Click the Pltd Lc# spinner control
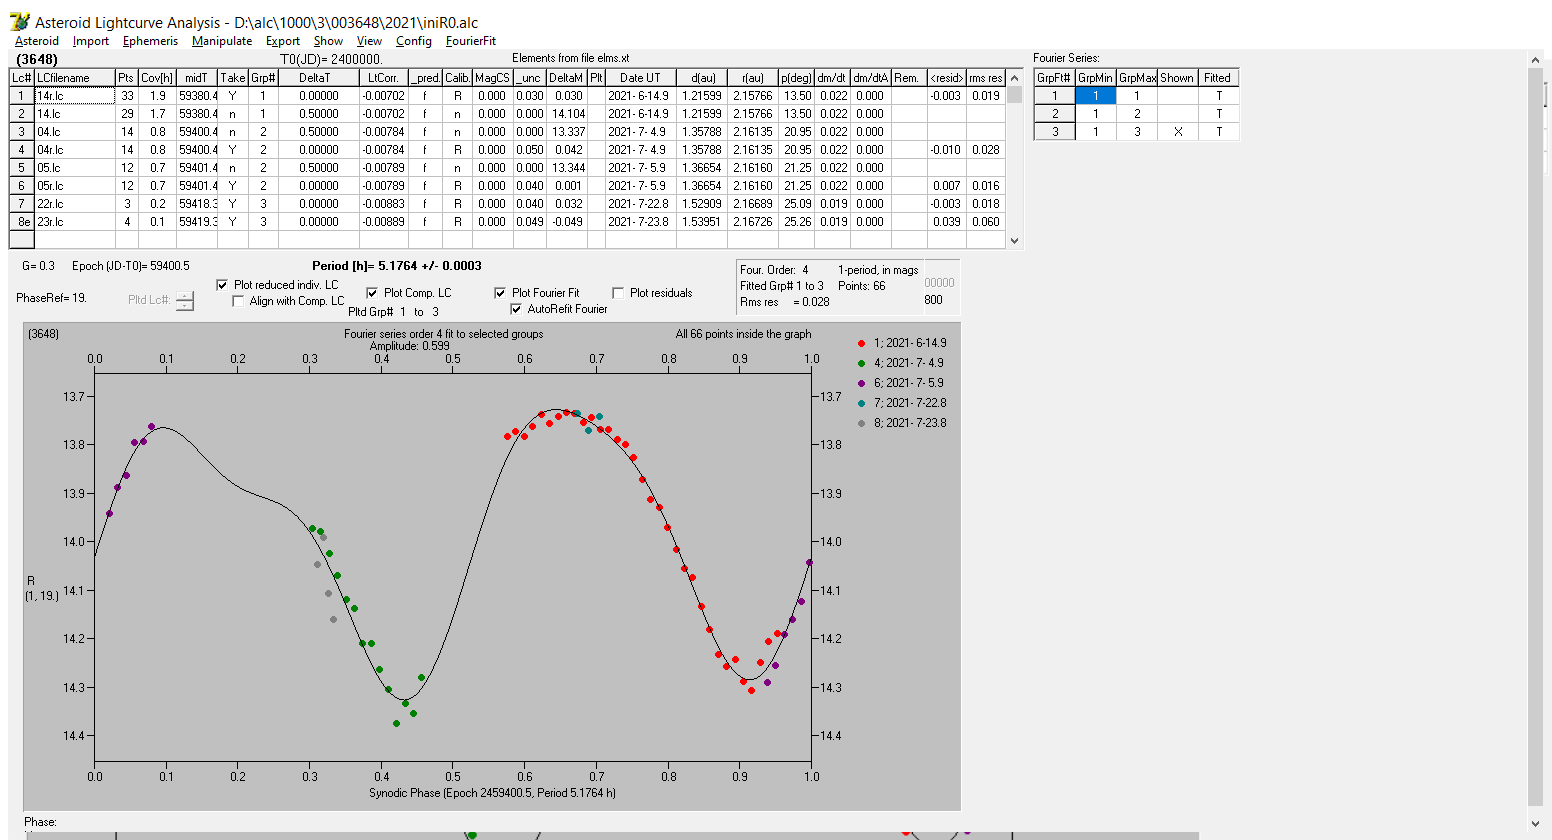The height and width of the screenshot is (840, 1552). coord(185,301)
